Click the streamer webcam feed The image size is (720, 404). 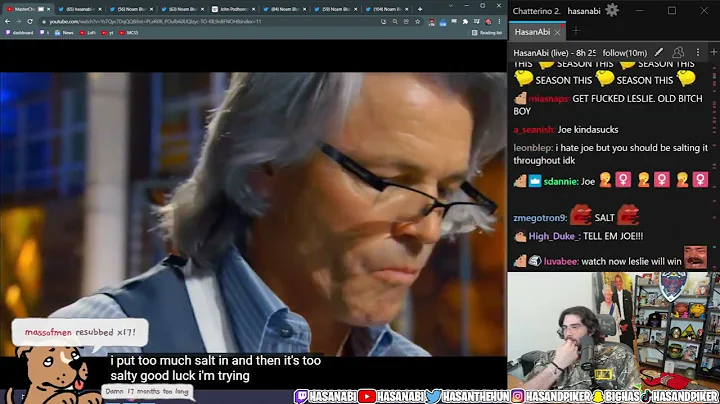(x=613, y=331)
